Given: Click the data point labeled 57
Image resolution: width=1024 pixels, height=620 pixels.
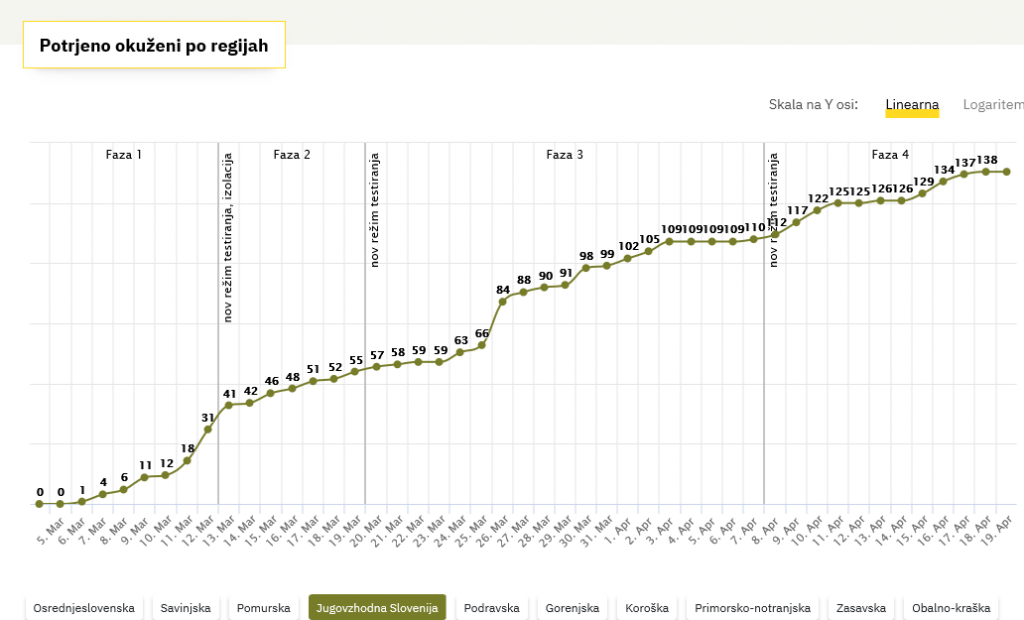Looking at the screenshot, I should (376, 367).
